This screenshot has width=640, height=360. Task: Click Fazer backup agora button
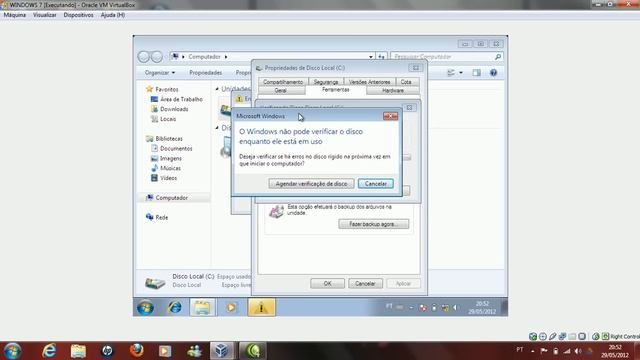[x=373, y=224]
